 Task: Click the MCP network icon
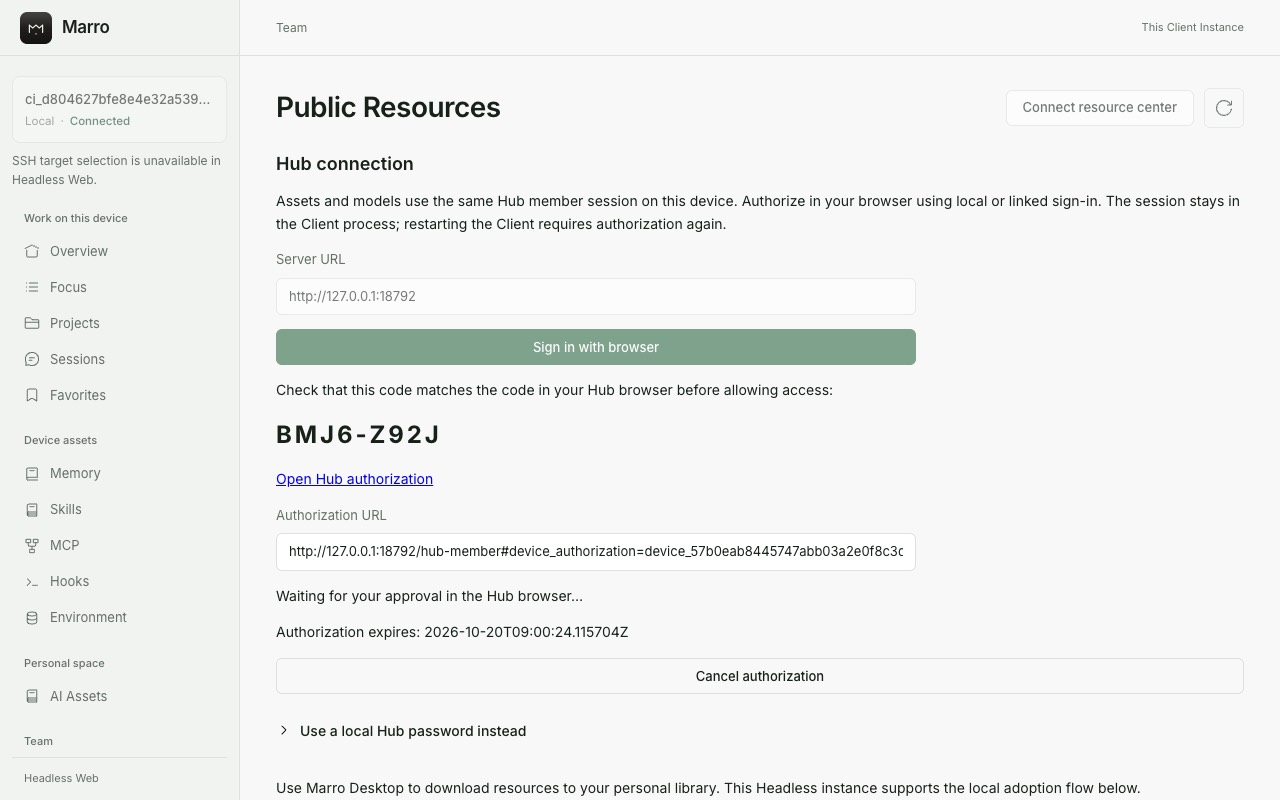[32, 545]
